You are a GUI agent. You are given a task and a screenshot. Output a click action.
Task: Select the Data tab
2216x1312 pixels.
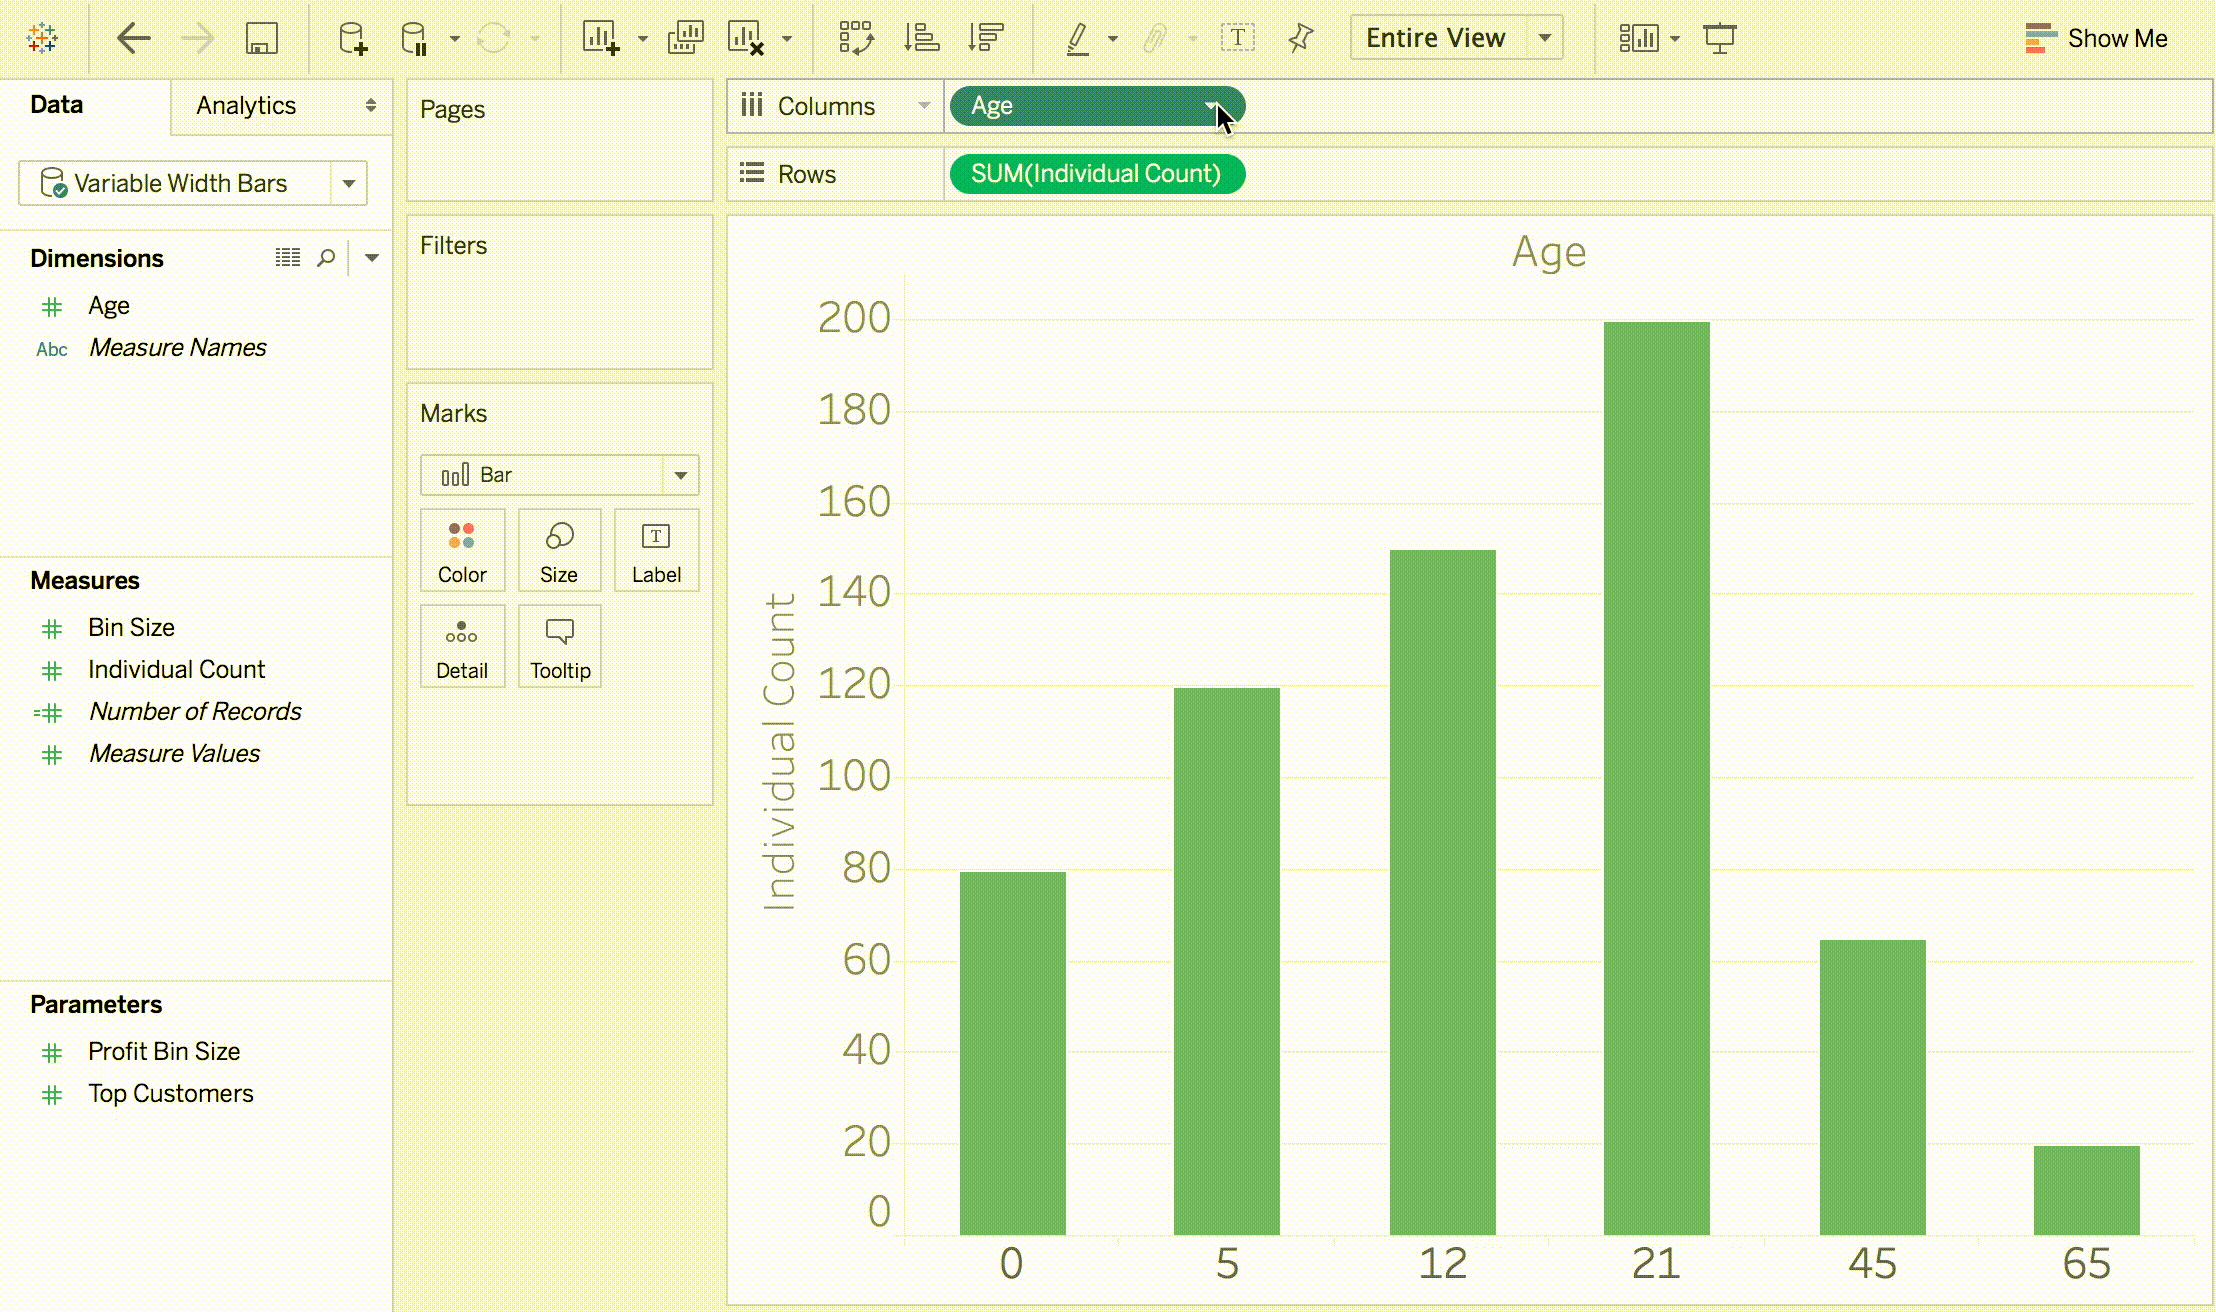(55, 105)
